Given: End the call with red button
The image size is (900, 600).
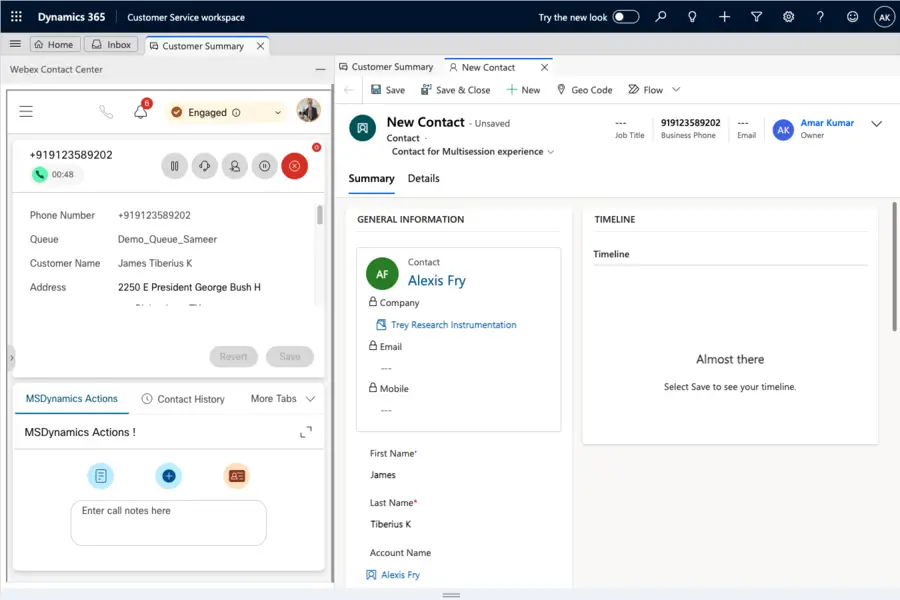Looking at the screenshot, I should tap(294, 166).
